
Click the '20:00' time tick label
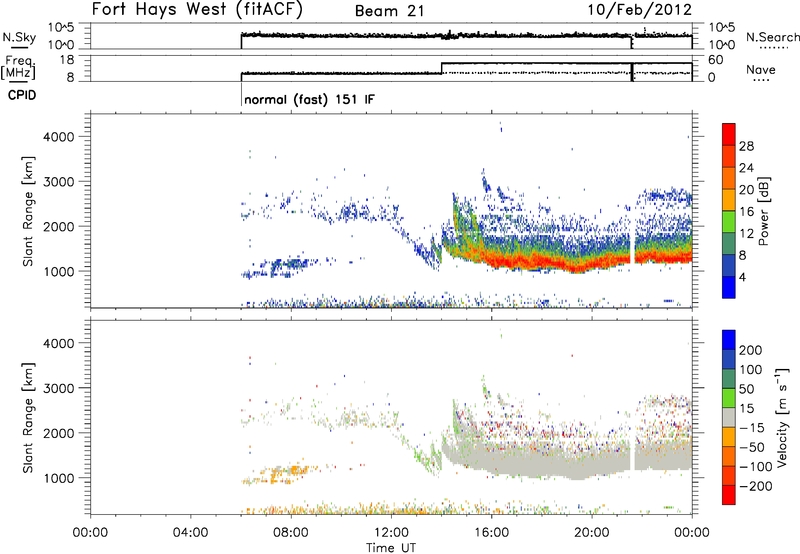(591, 533)
